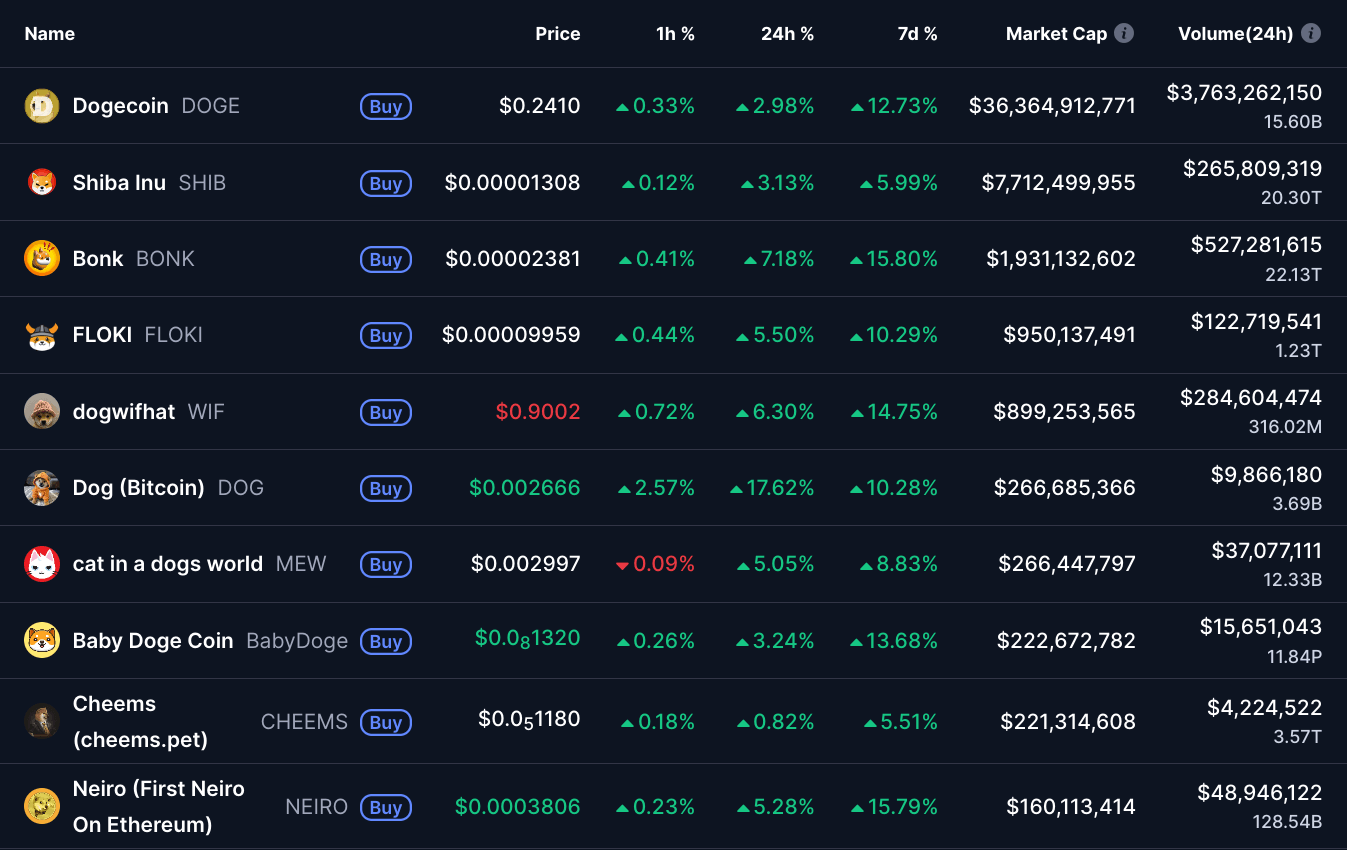The width and height of the screenshot is (1347, 850).
Task: Click the Neiro coin logo icon
Action: pyautogui.click(x=42, y=806)
